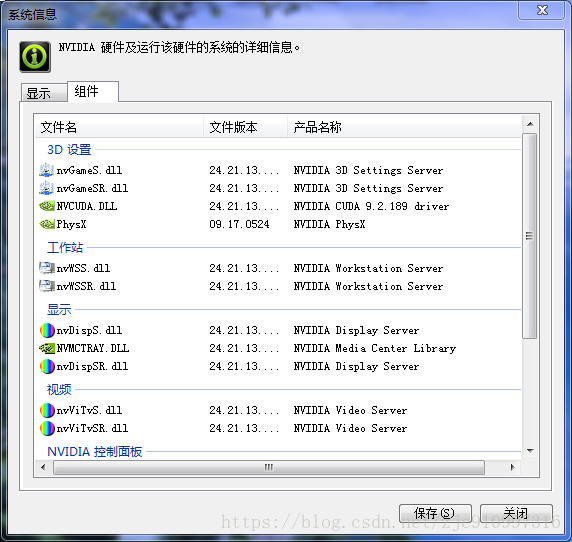Click the nvDispSR.dll color wheel icon
This screenshot has width=572, height=542.
pyautogui.click(x=47, y=366)
